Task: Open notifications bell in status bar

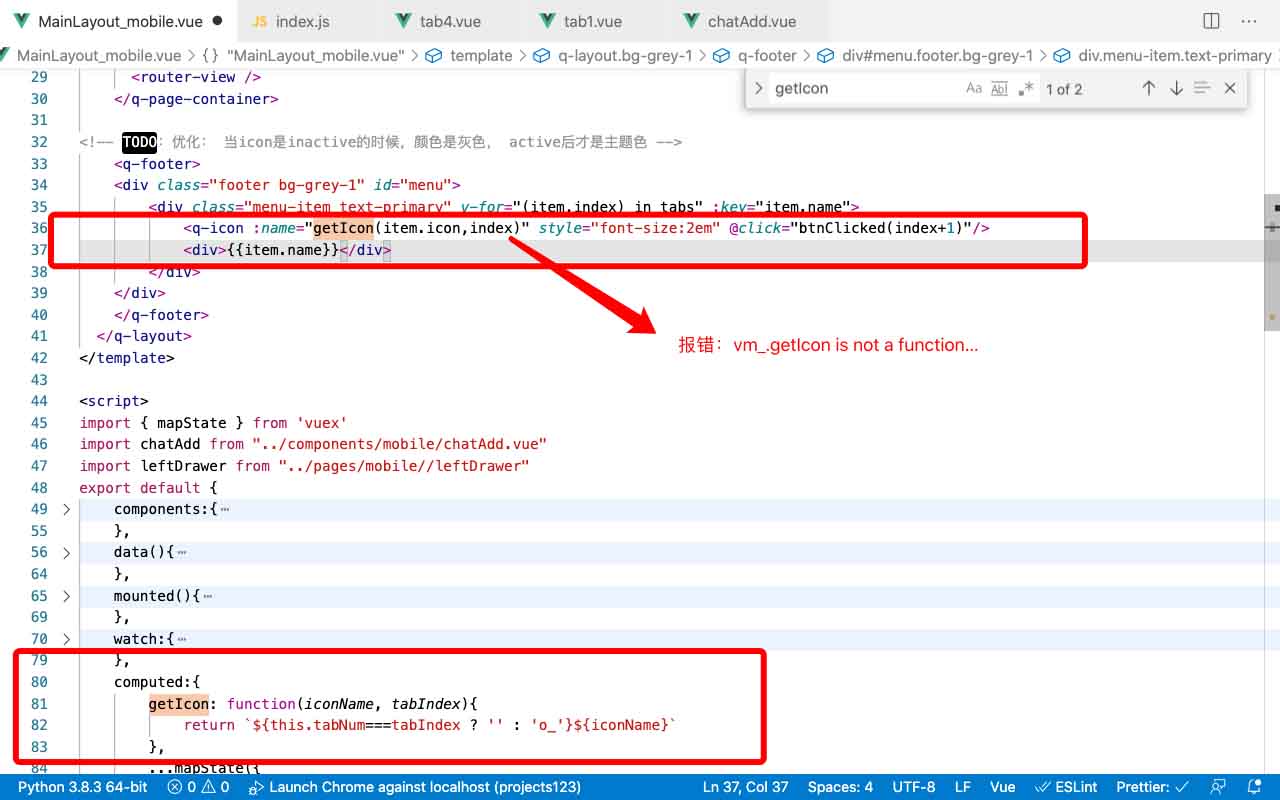Action: pos(1254,787)
